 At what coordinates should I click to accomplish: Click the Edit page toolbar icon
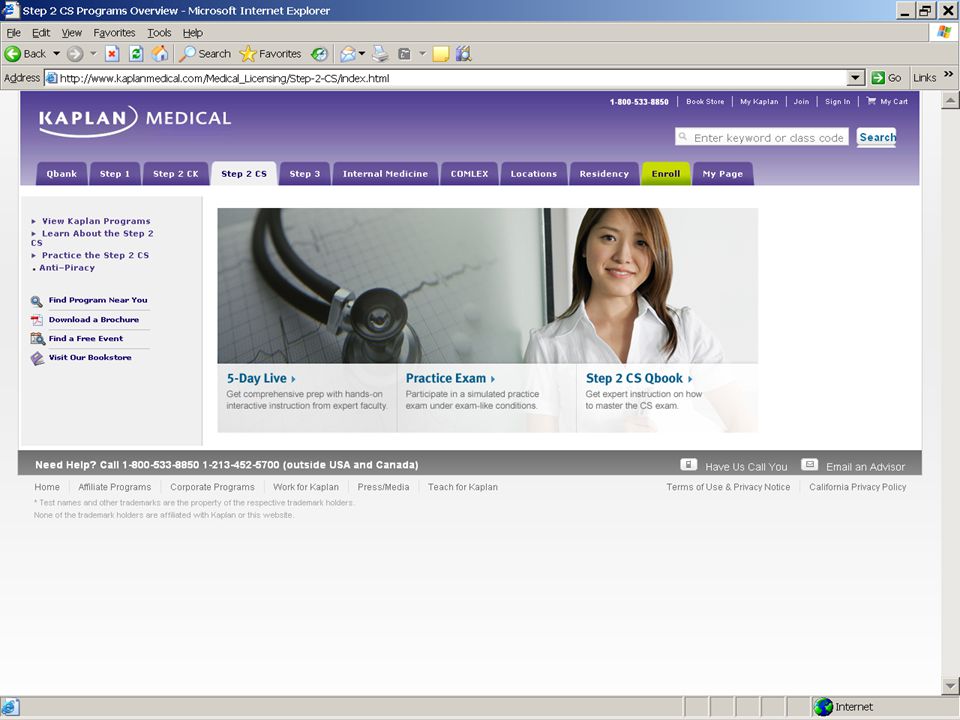(405, 54)
